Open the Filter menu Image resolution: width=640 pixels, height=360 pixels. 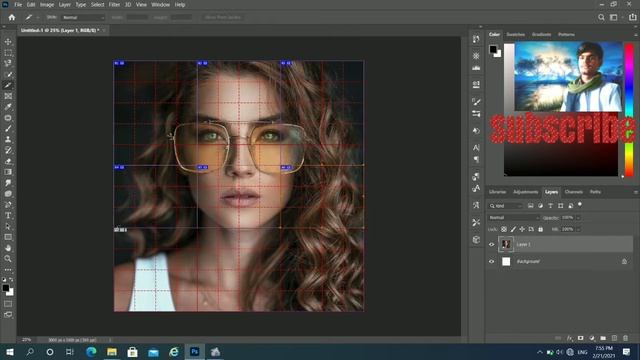tap(114, 4)
